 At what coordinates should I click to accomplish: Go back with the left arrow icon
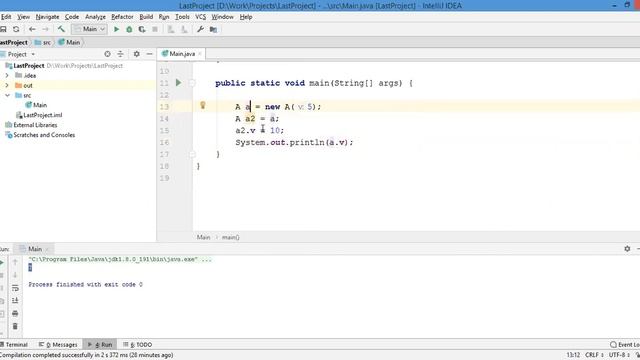pyautogui.click(x=32, y=29)
